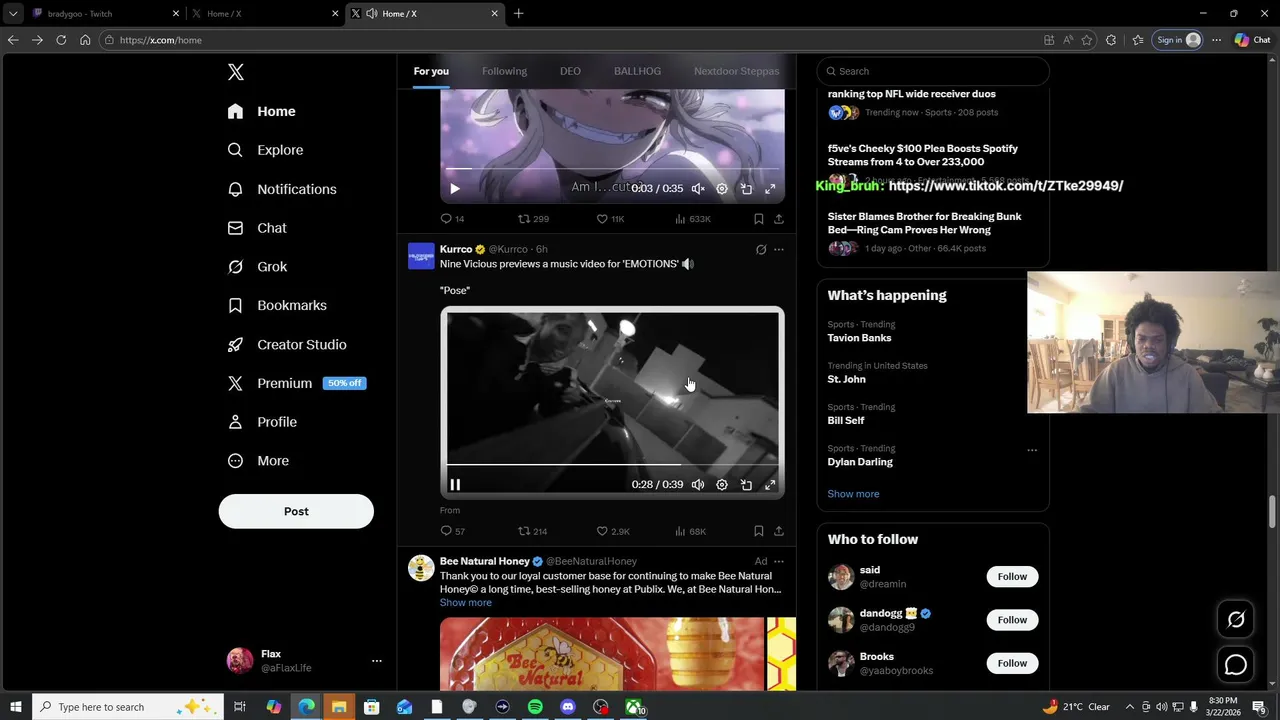Reply to Kurrco post with 57 comments

[x=452, y=531]
